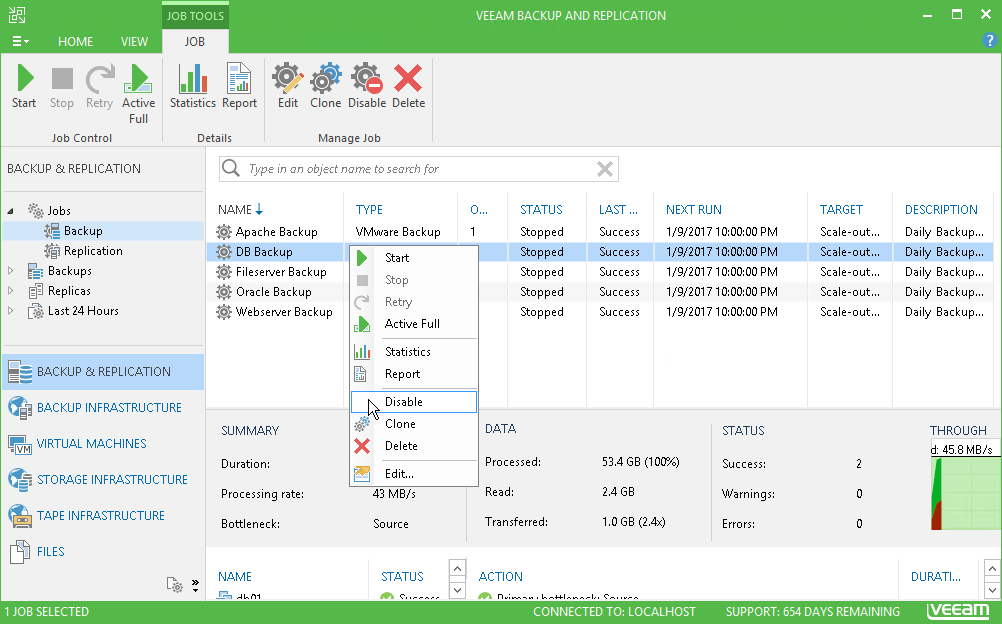Choose Retry in the context menu
Viewport: 1002px width, 624px height.
(x=413, y=302)
